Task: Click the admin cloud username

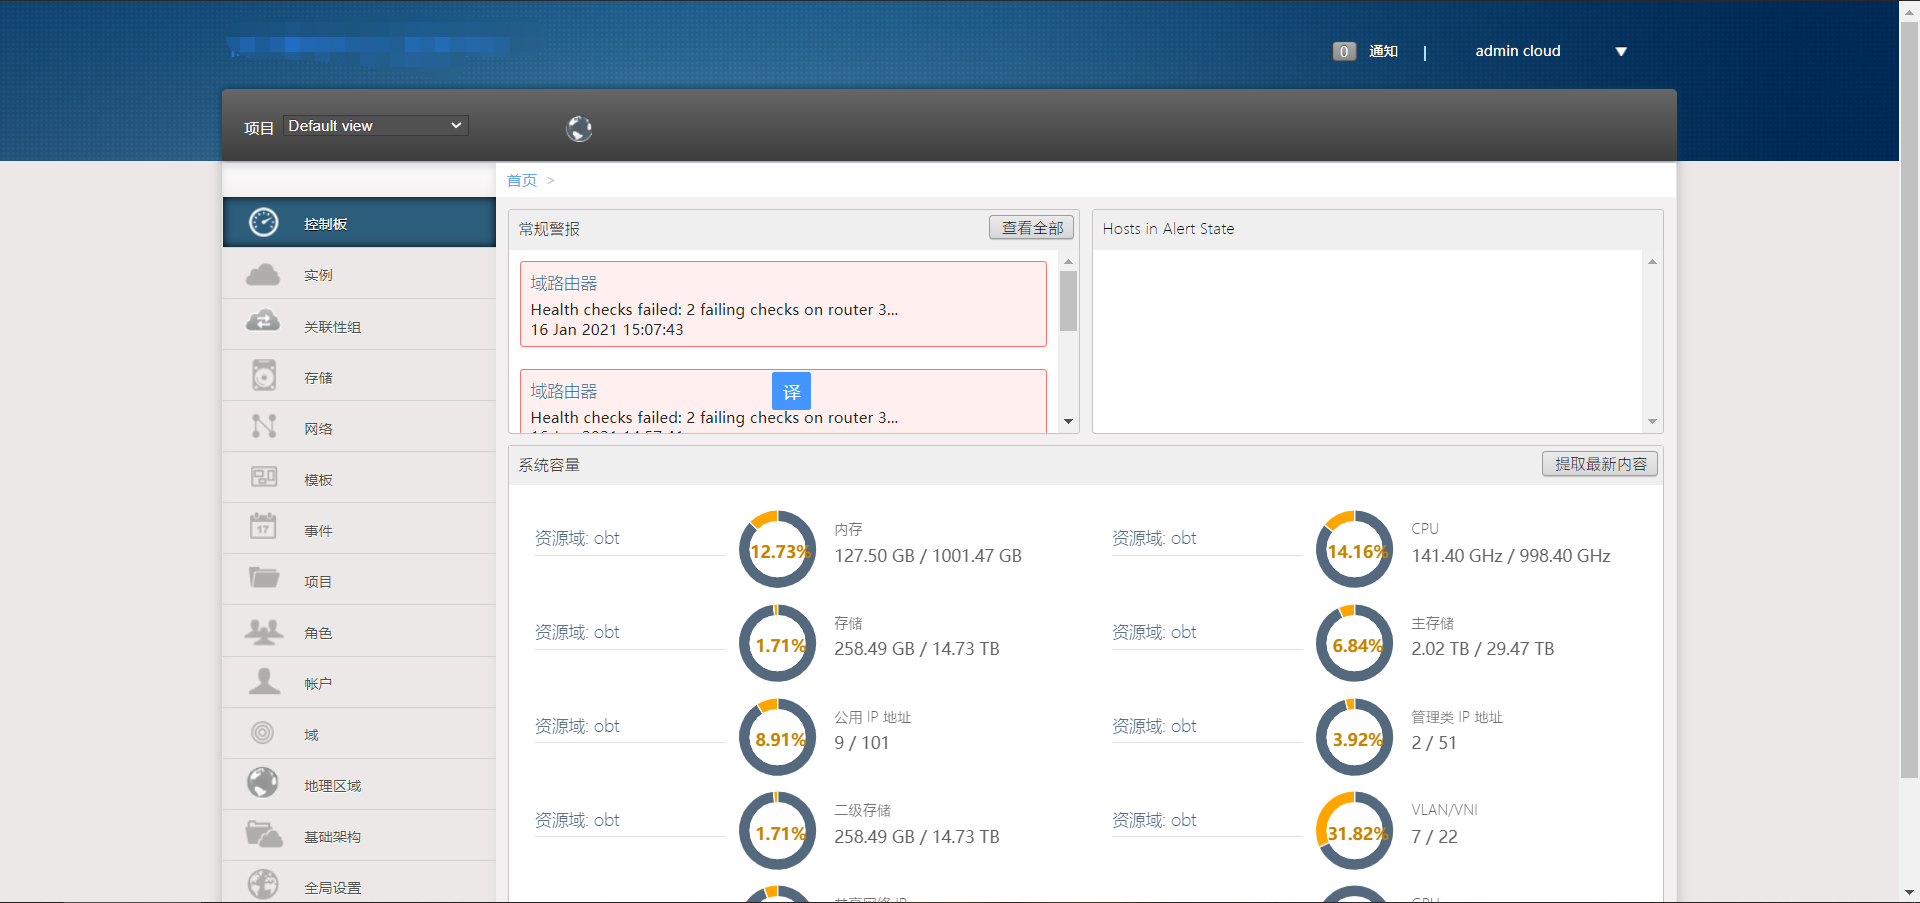Action: [x=1518, y=51]
